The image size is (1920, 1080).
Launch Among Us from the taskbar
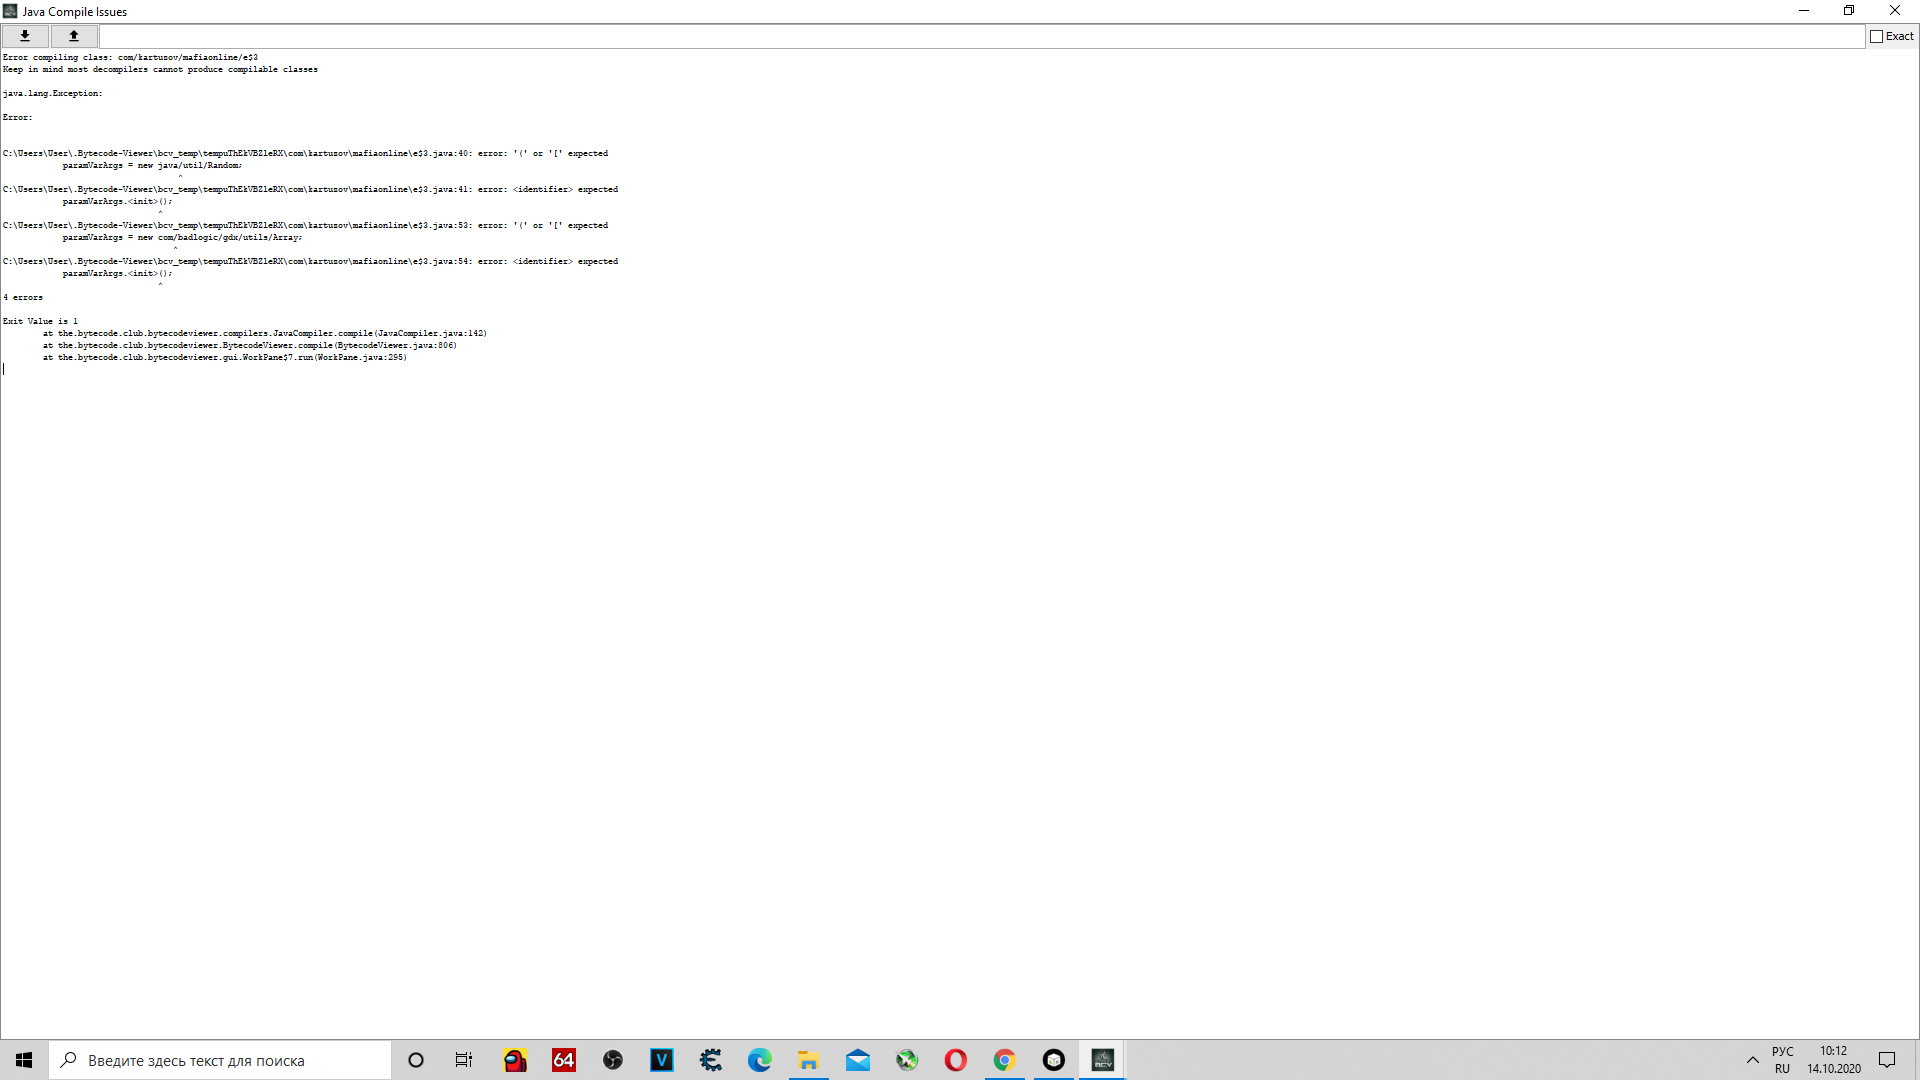tap(515, 1059)
